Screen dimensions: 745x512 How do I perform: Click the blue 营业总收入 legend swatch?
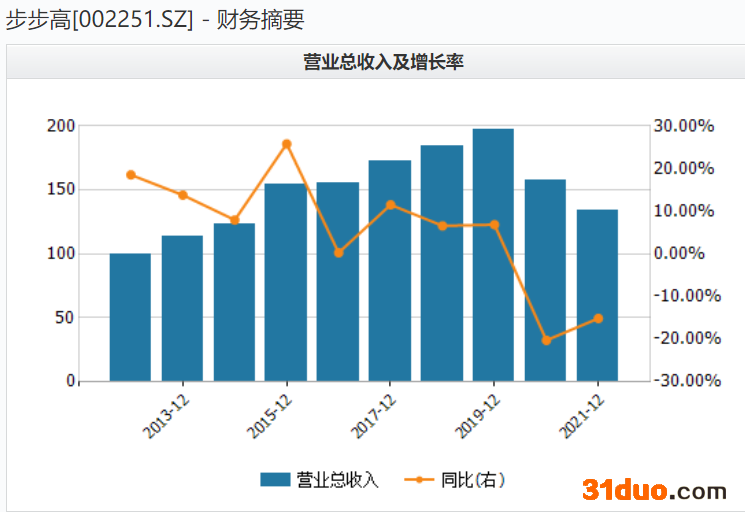[x=275, y=479]
